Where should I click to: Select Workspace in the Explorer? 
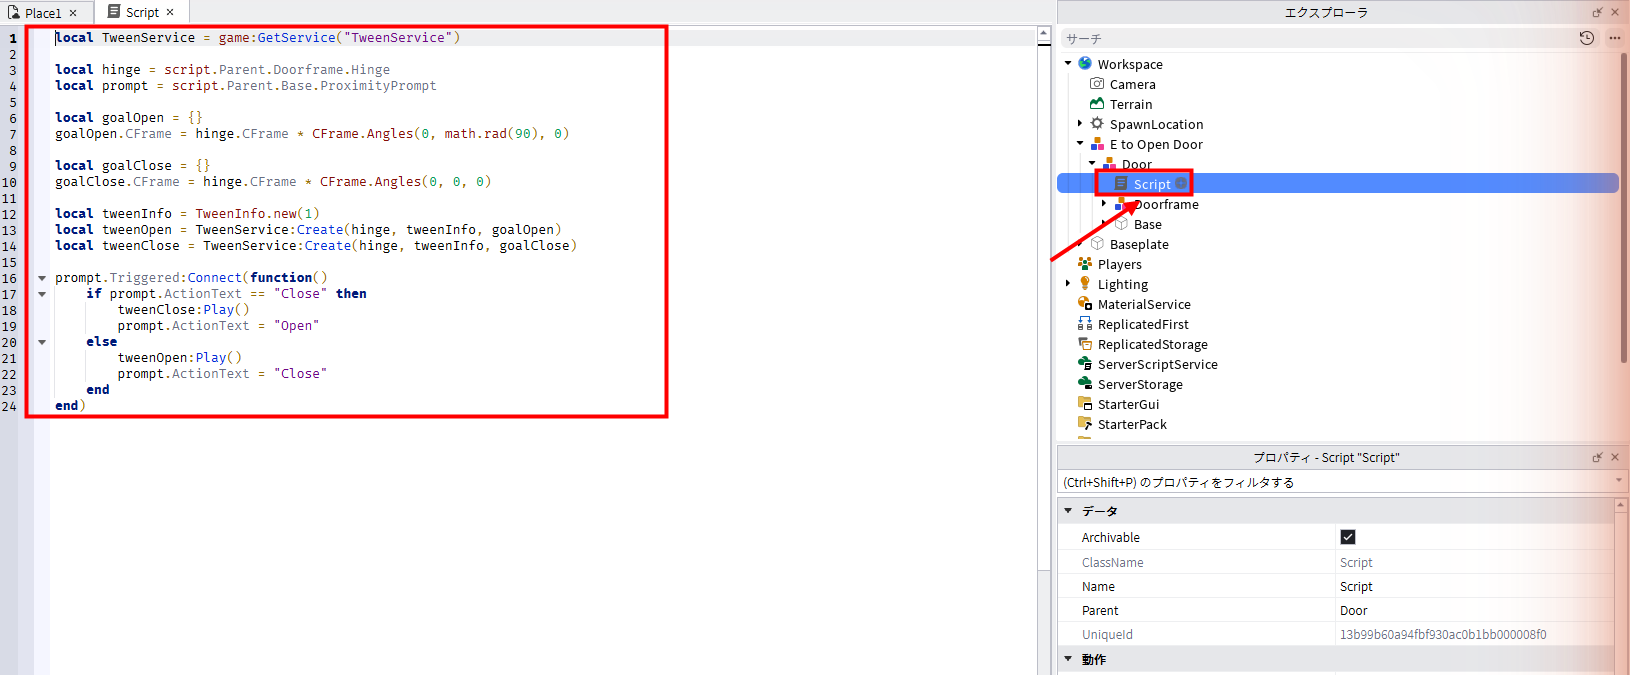click(1130, 64)
